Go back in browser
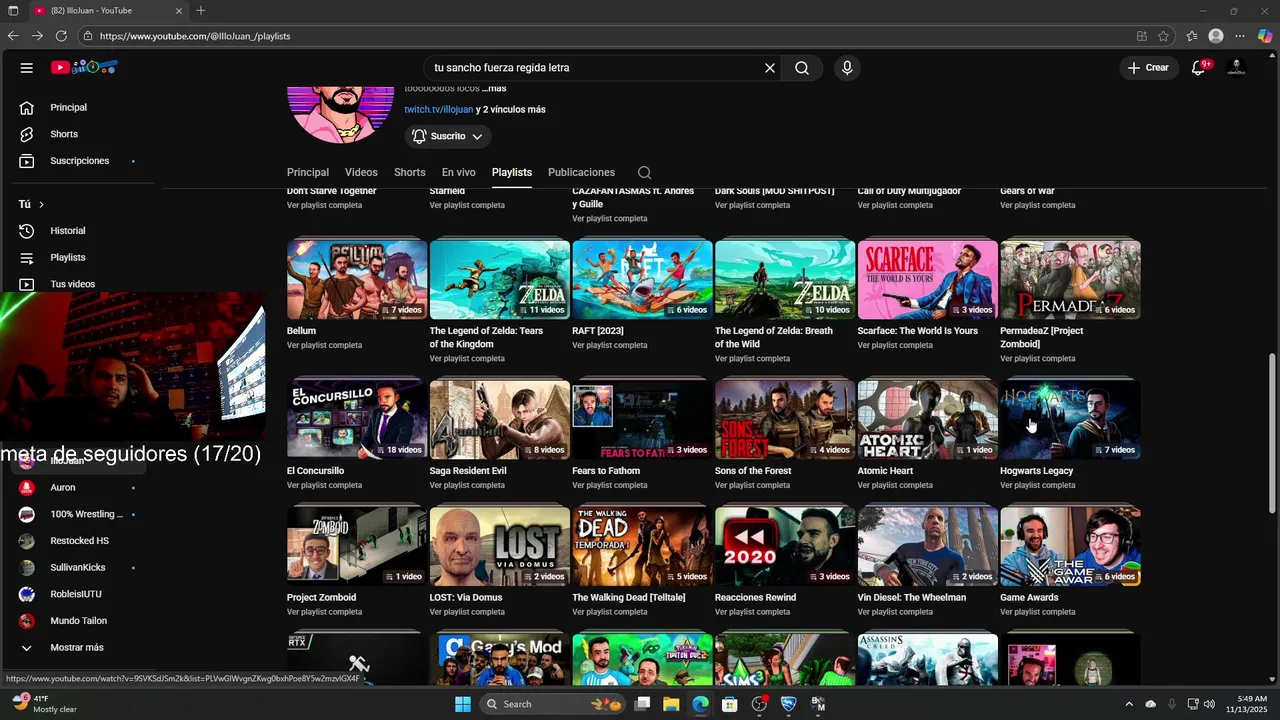The width and height of the screenshot is (1280, 720). 13,36
